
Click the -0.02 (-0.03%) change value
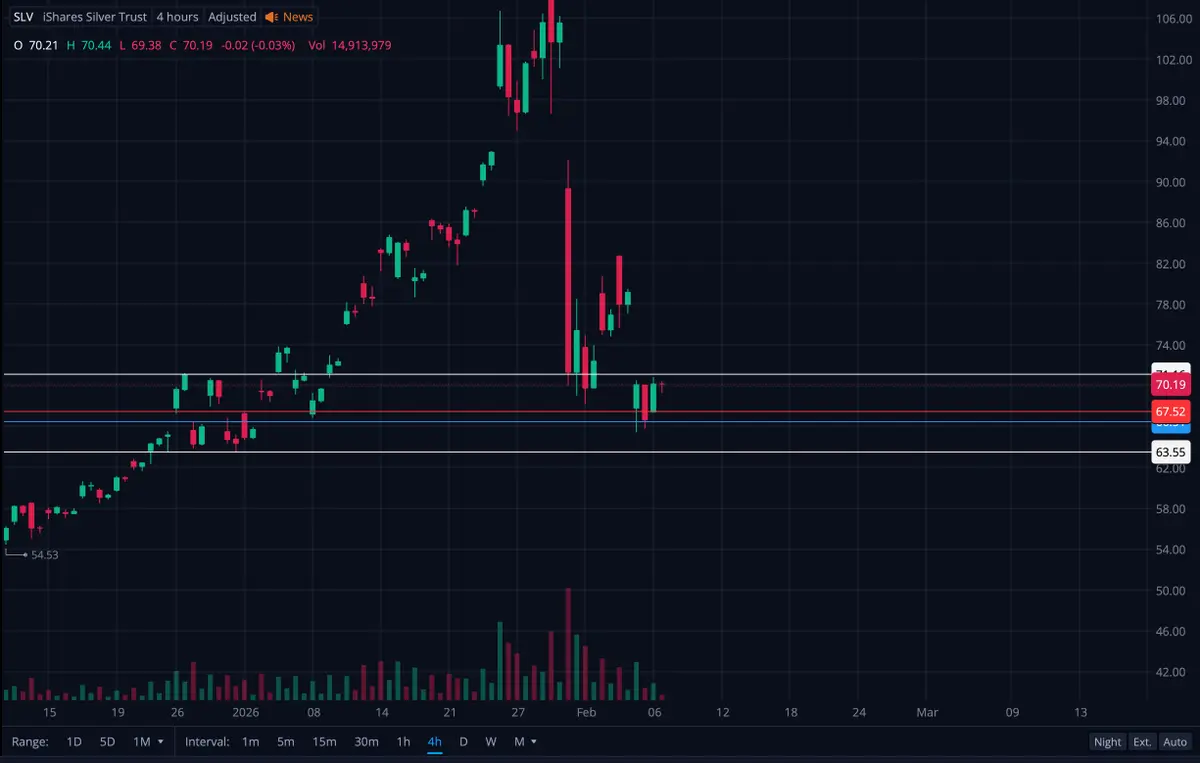[x=257, y=45]
